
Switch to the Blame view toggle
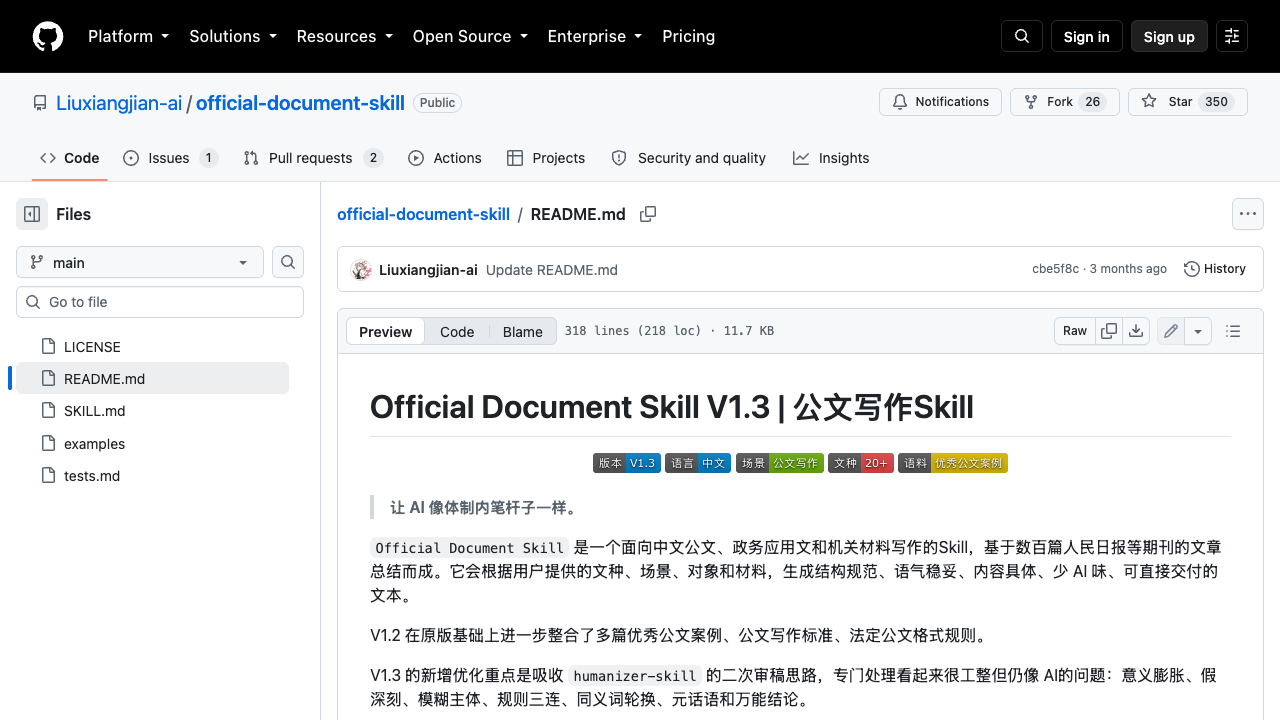(x=522, y=332)
